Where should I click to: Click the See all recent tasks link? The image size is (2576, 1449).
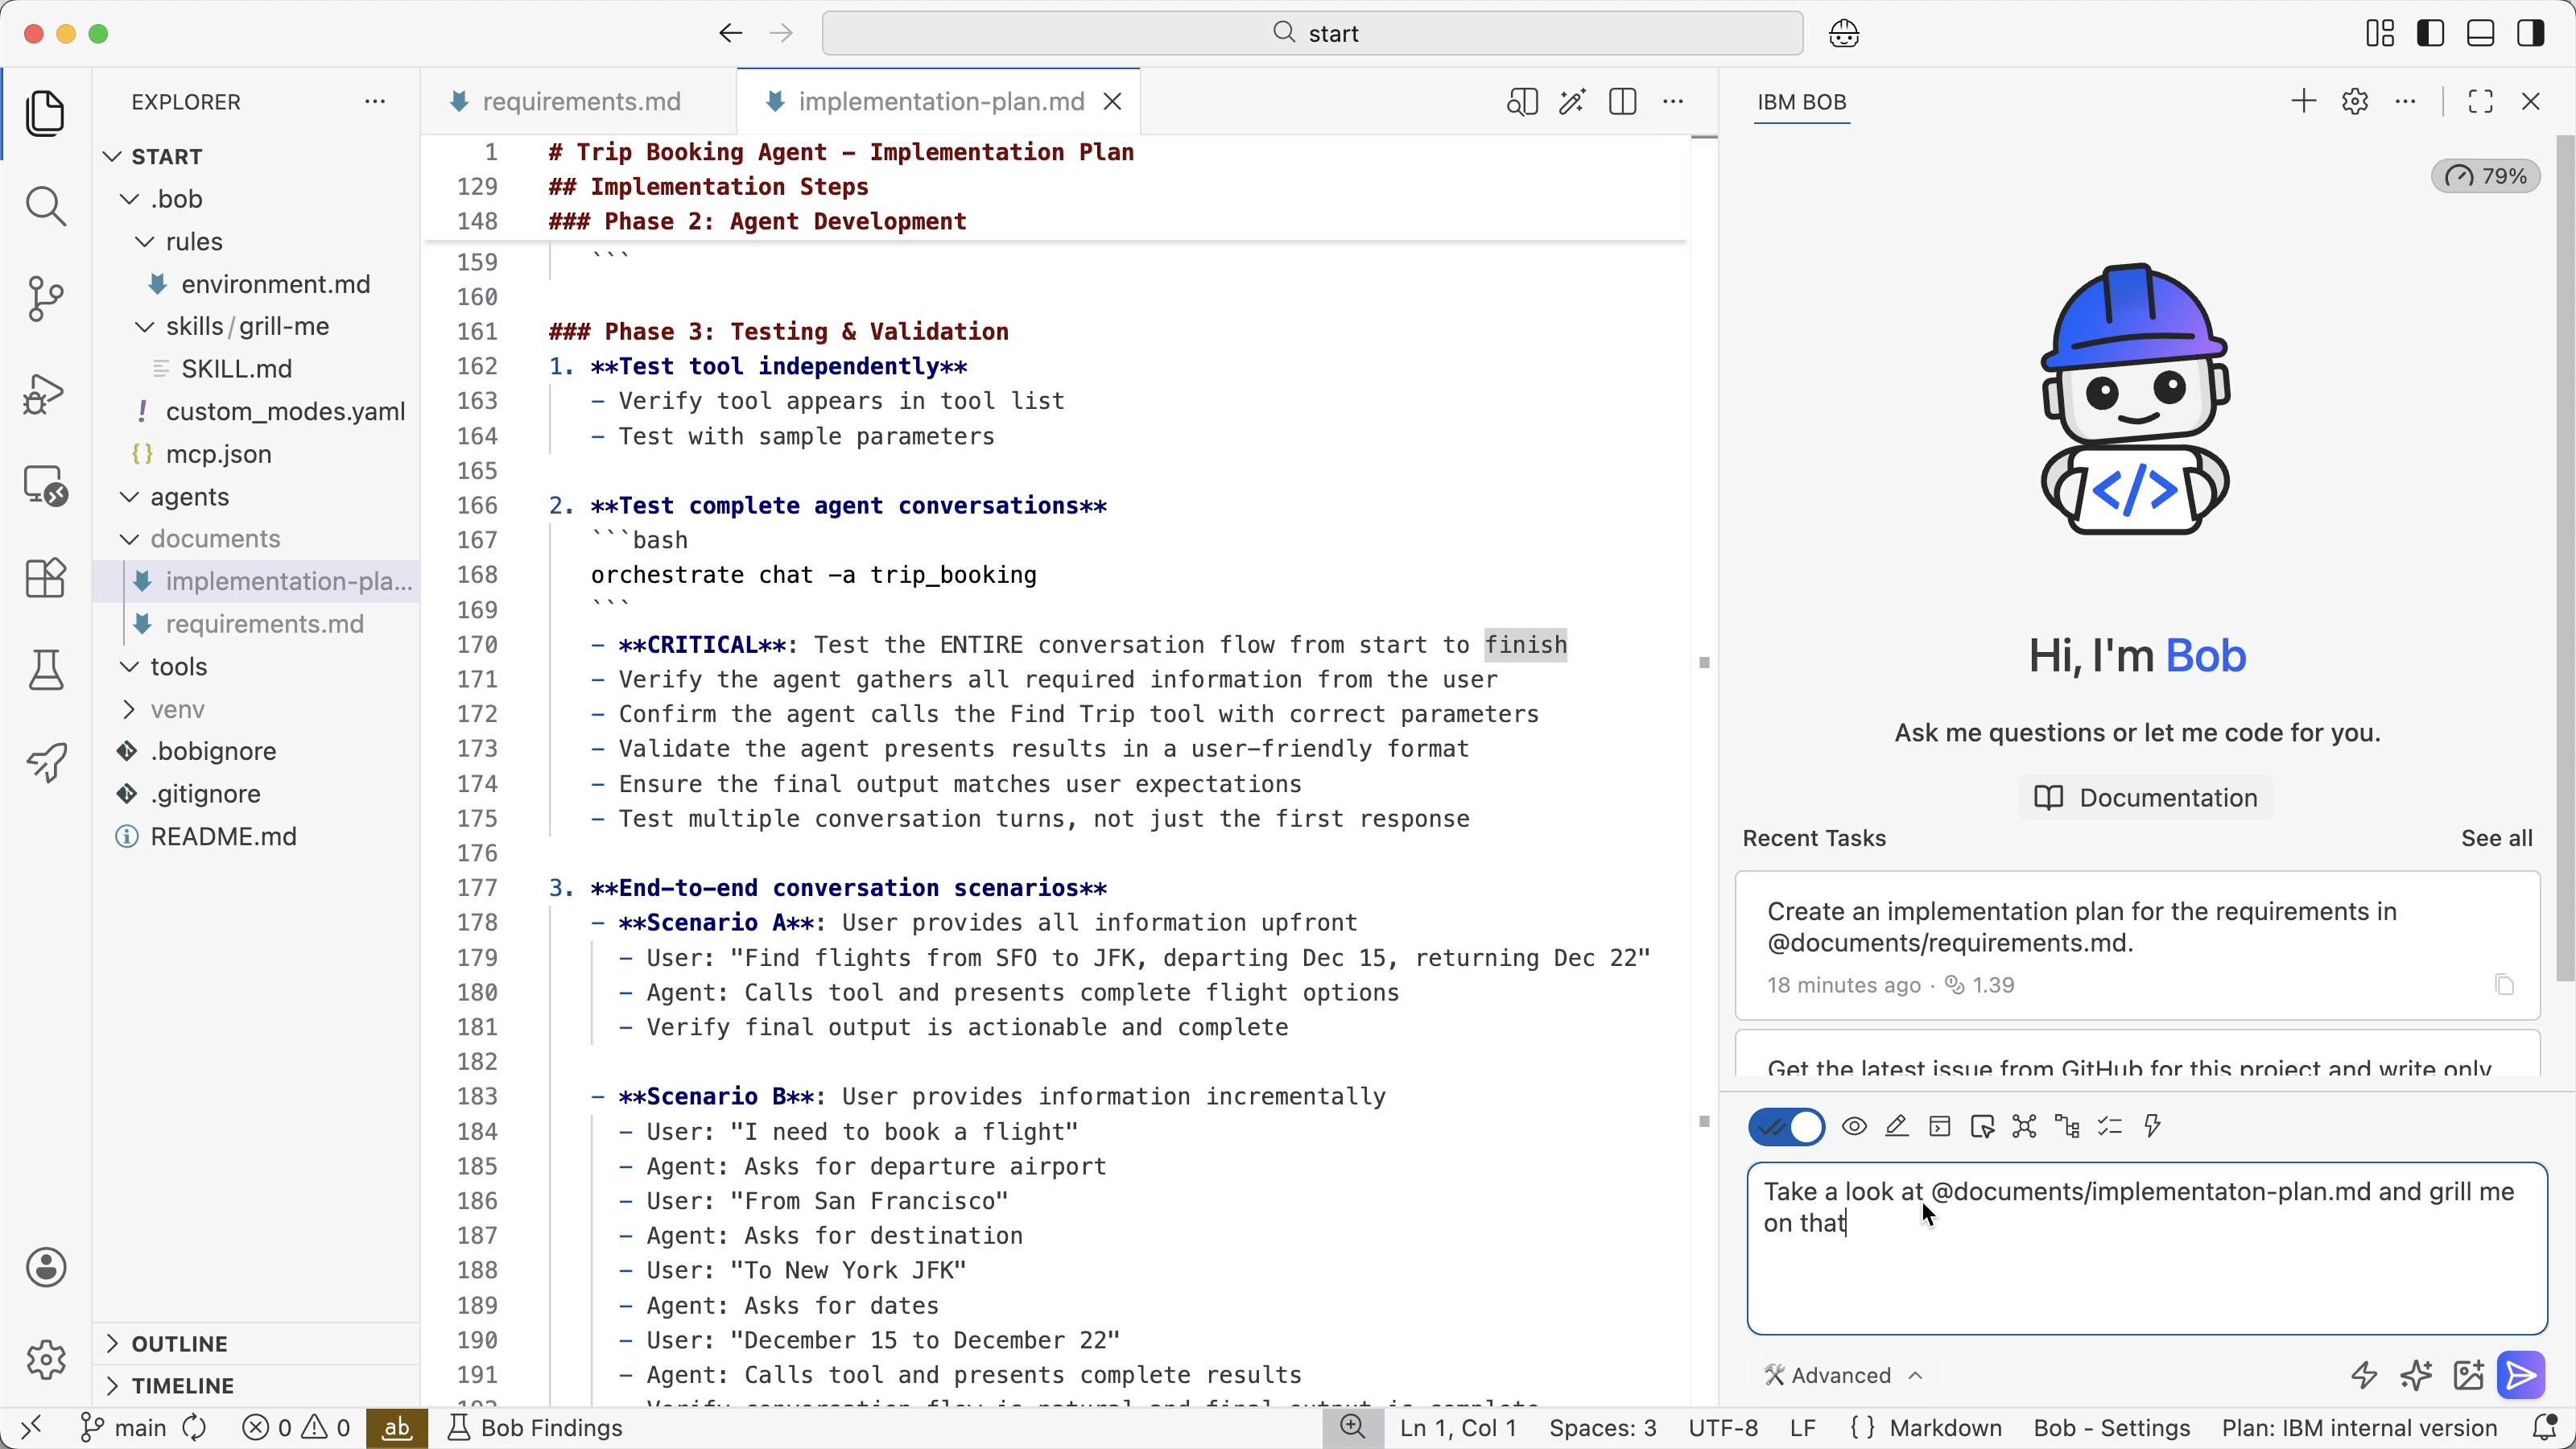tap(2497, 839)
